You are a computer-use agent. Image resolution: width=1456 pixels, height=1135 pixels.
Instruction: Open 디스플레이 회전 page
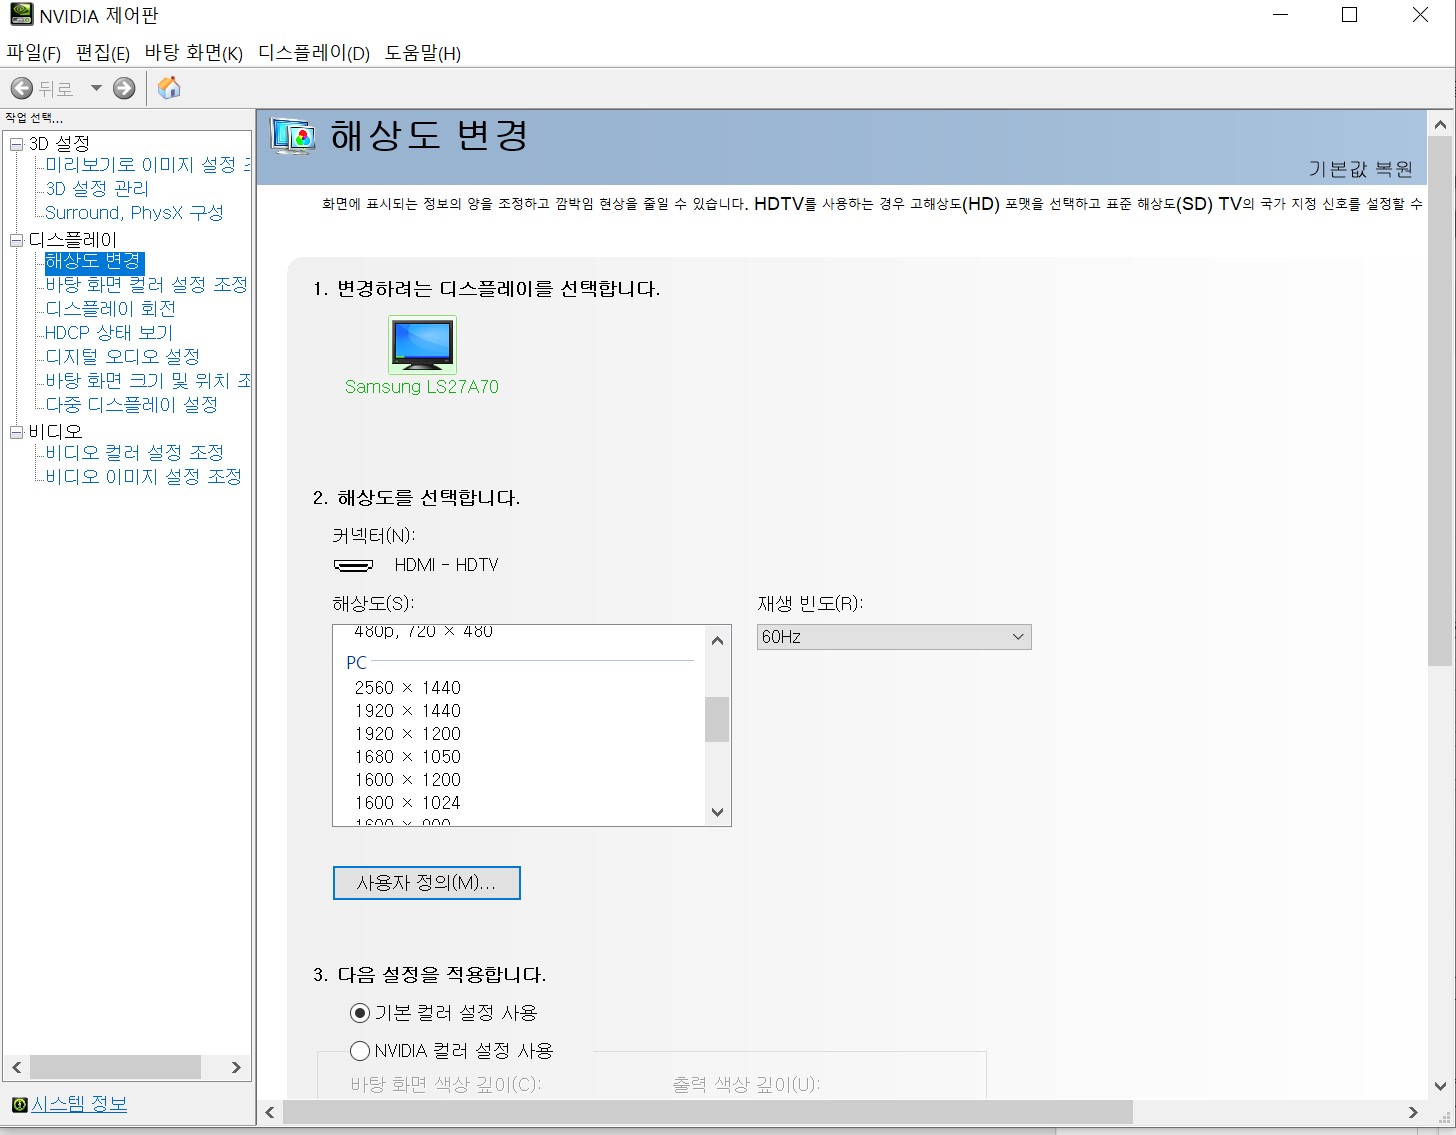tap(110, 309)
